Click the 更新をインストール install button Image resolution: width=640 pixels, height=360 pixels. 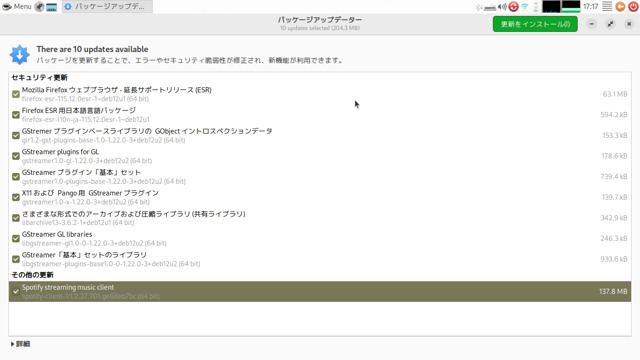tap(535, 24)
